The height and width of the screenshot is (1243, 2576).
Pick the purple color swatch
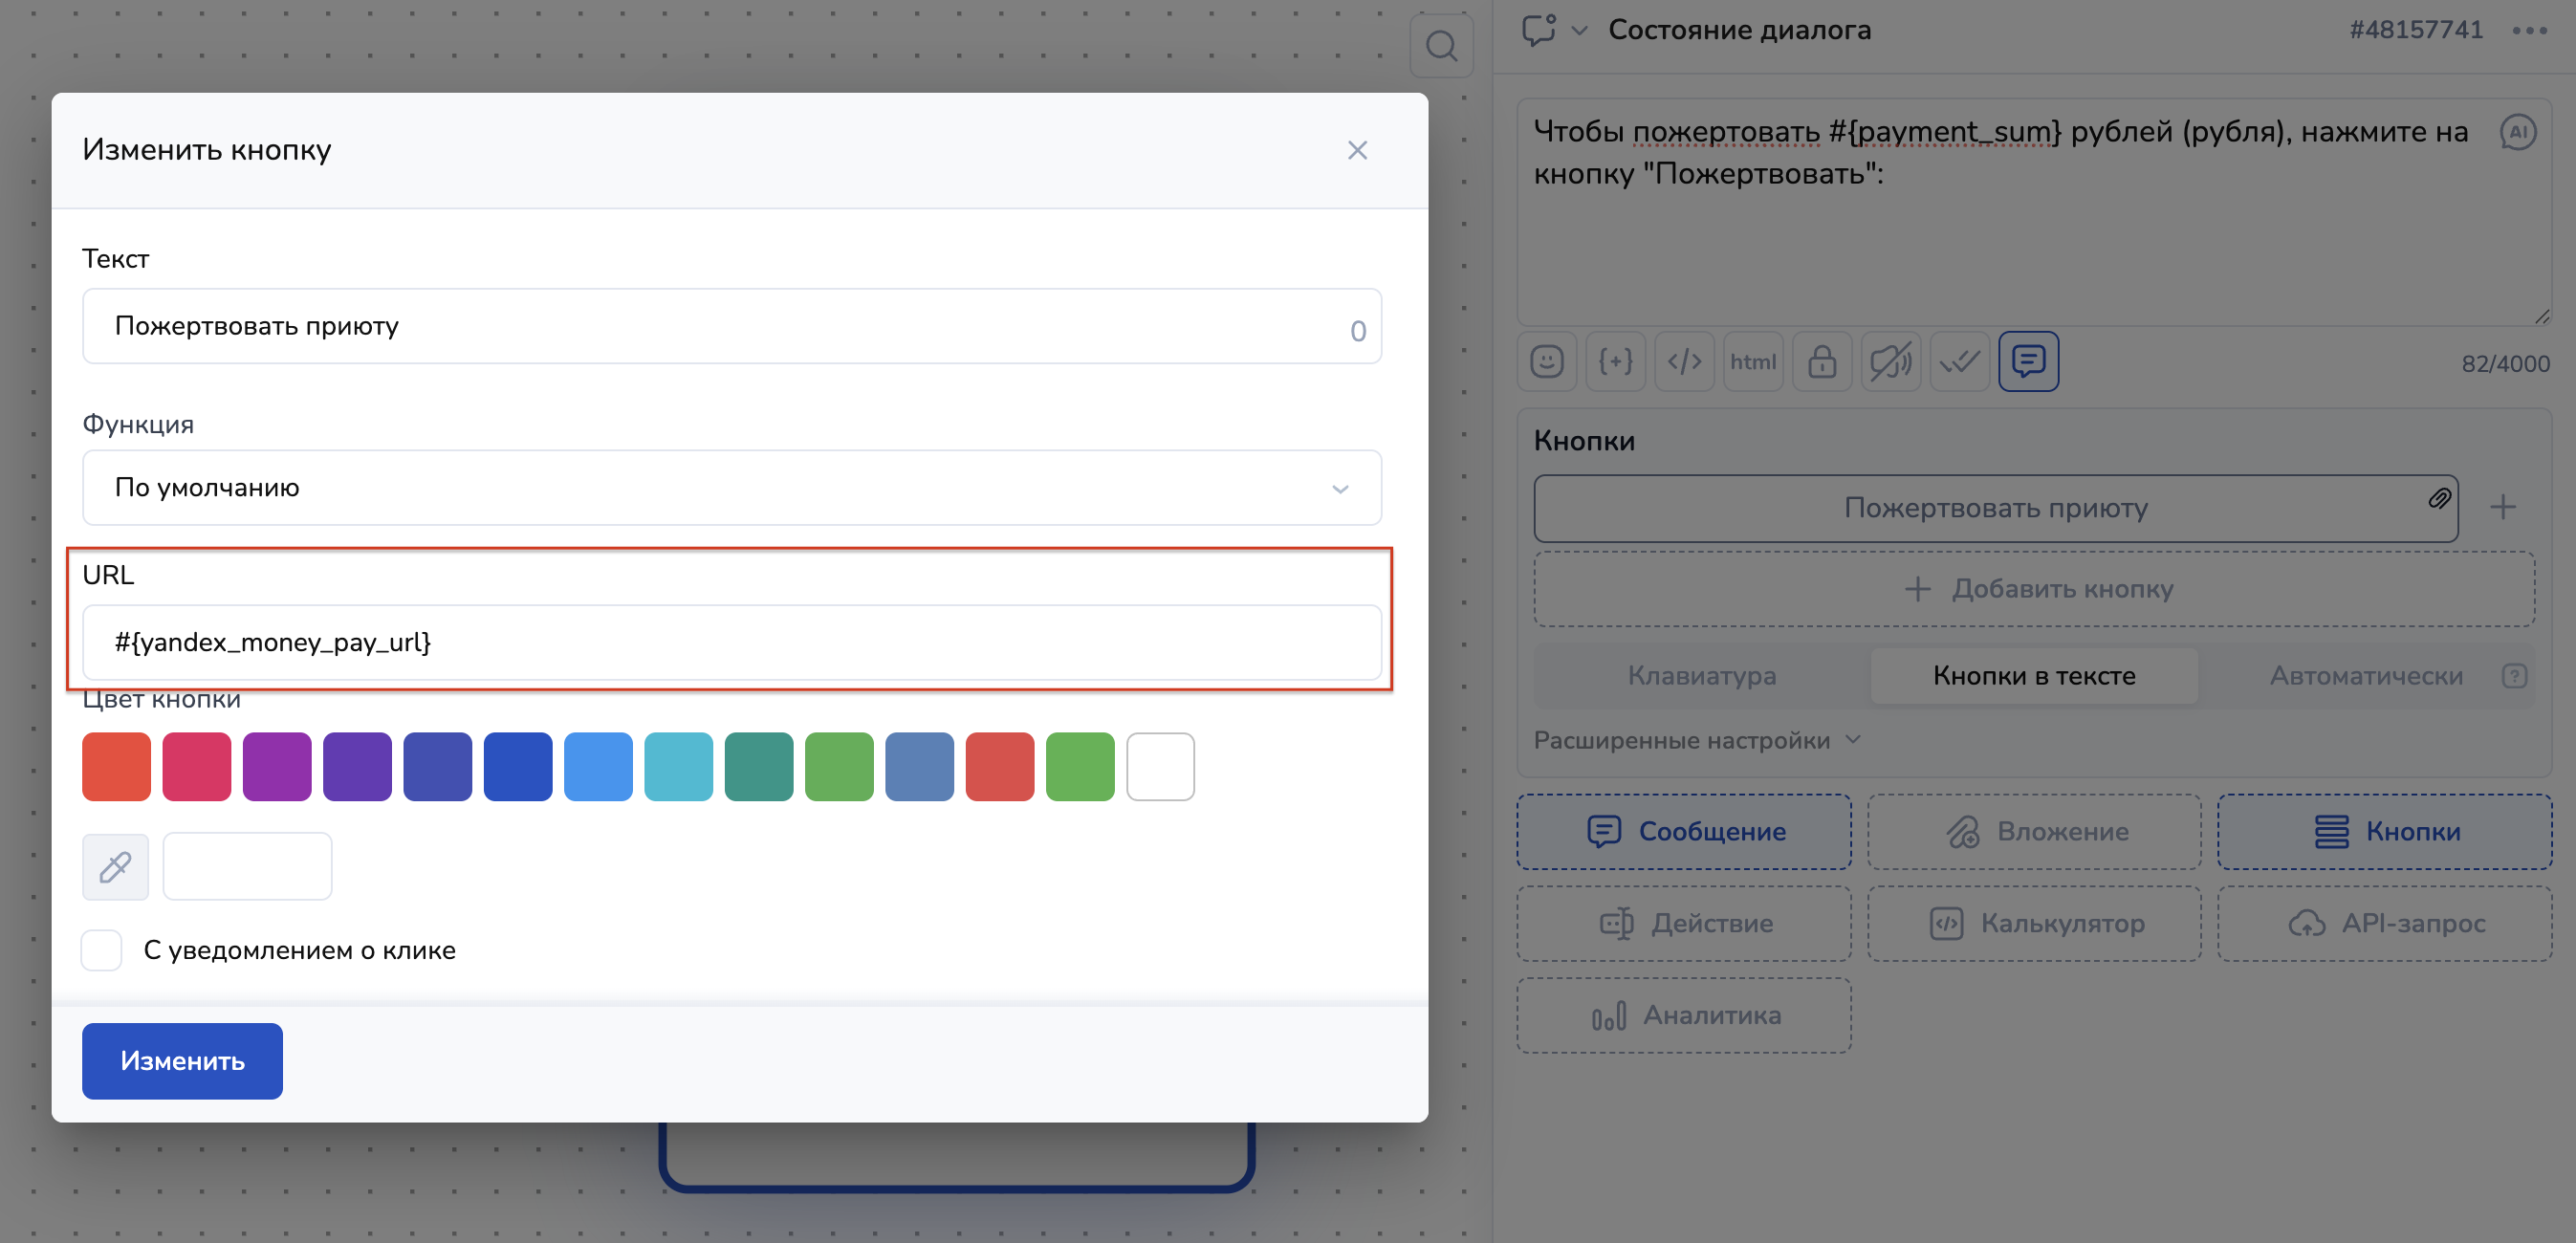tap(277, 767)
